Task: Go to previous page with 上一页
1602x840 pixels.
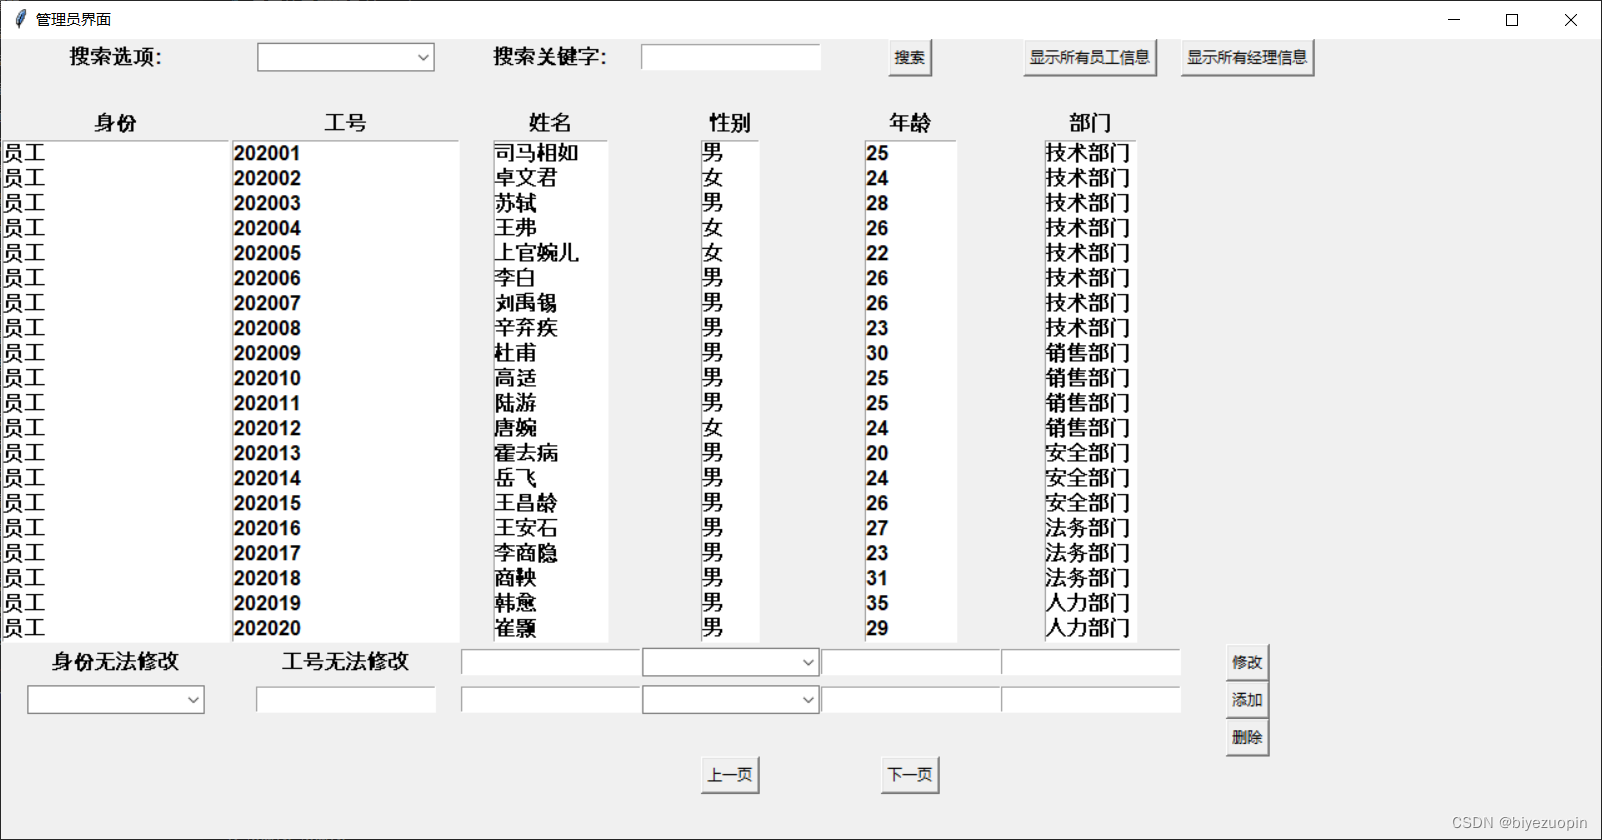Action: (x=730, y=775)
